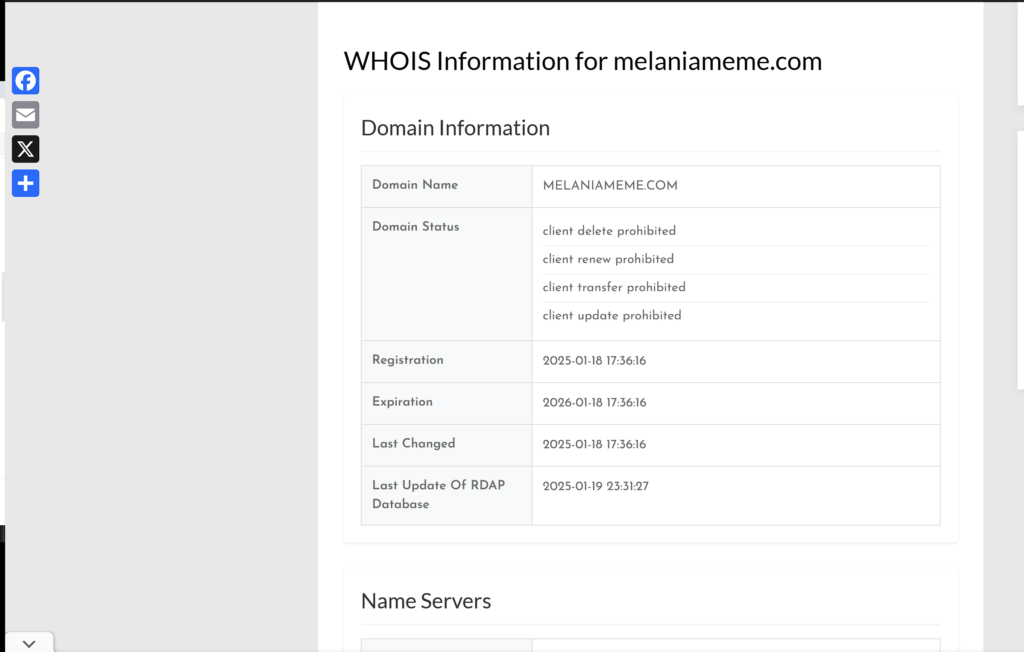Collapse the share bar with the chevron
This screenshot has width=1024, height=652.
point(29,644)
